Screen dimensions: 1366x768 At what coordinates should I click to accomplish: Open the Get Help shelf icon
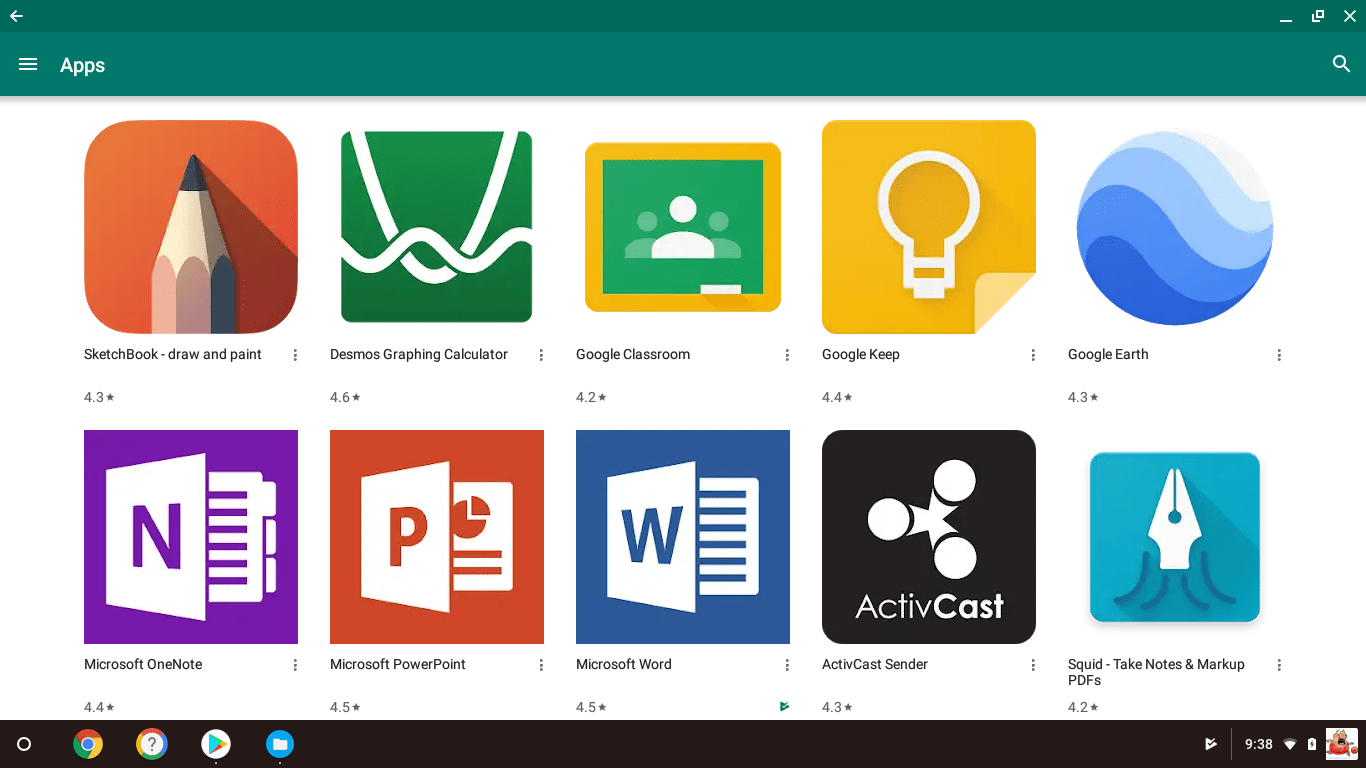click(x=152, y=744)
